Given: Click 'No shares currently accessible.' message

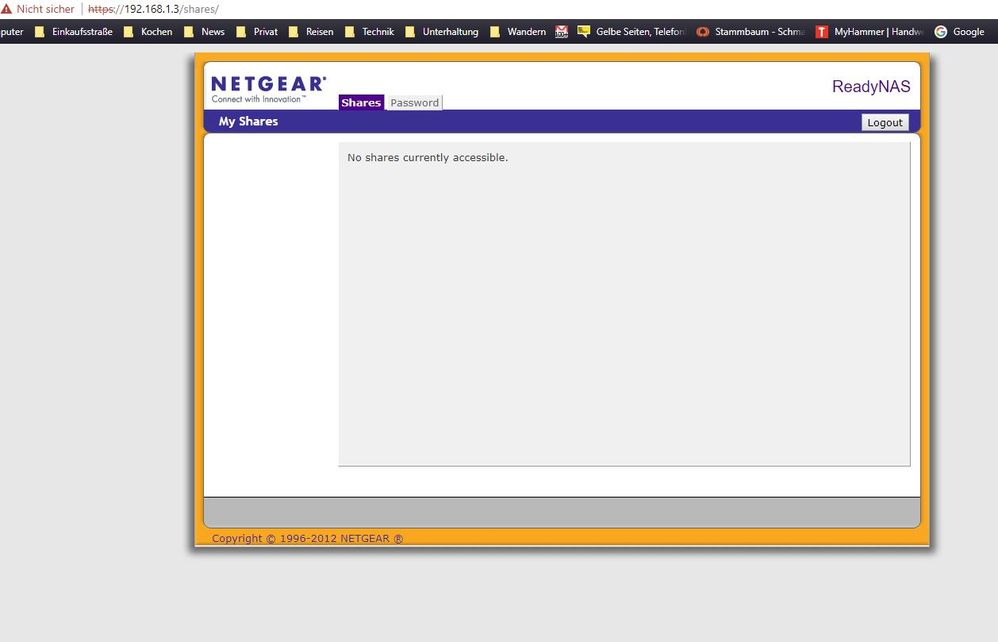Looking at the screenshot, I should 428,157.
